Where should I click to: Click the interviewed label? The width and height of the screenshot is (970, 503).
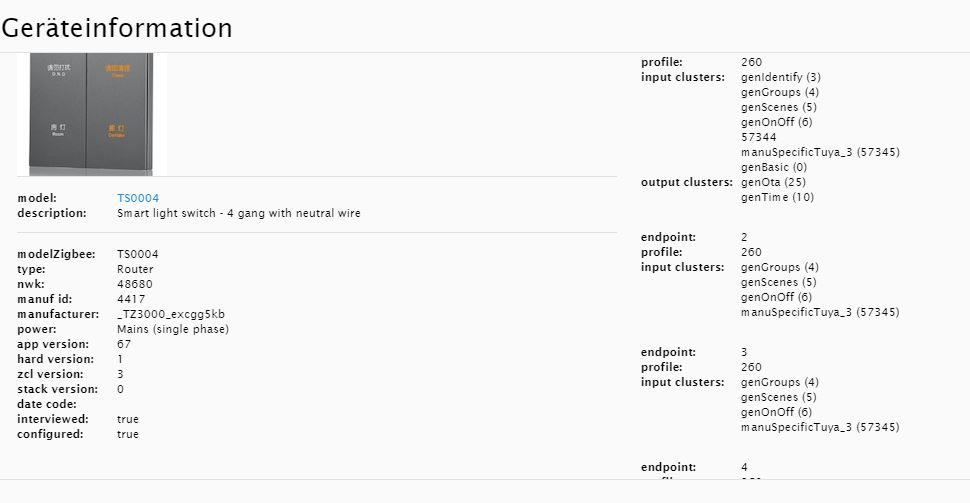coord(53,419)
